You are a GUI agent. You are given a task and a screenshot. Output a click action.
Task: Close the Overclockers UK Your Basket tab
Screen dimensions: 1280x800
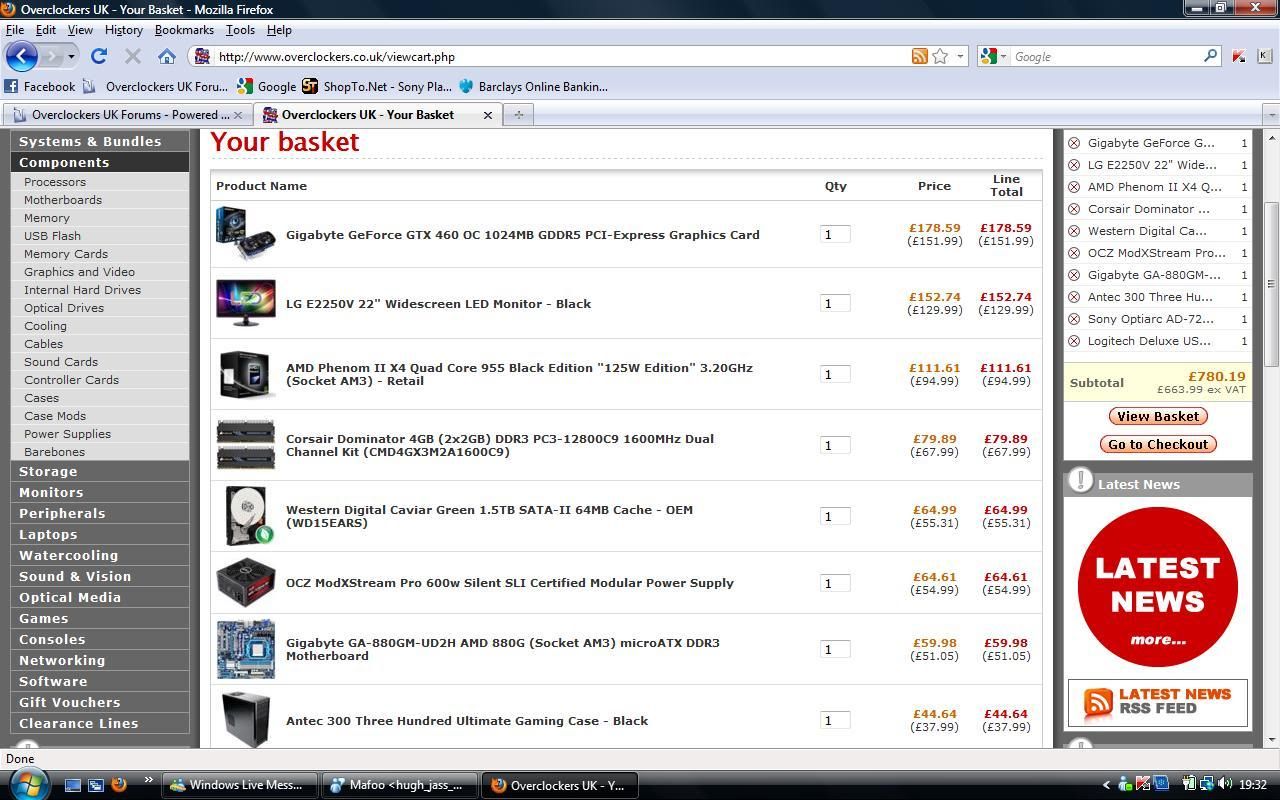(488, 115)
